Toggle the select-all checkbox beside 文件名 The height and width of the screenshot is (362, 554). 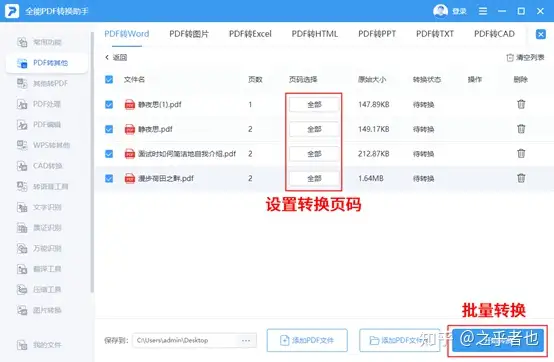pos(109,79)
